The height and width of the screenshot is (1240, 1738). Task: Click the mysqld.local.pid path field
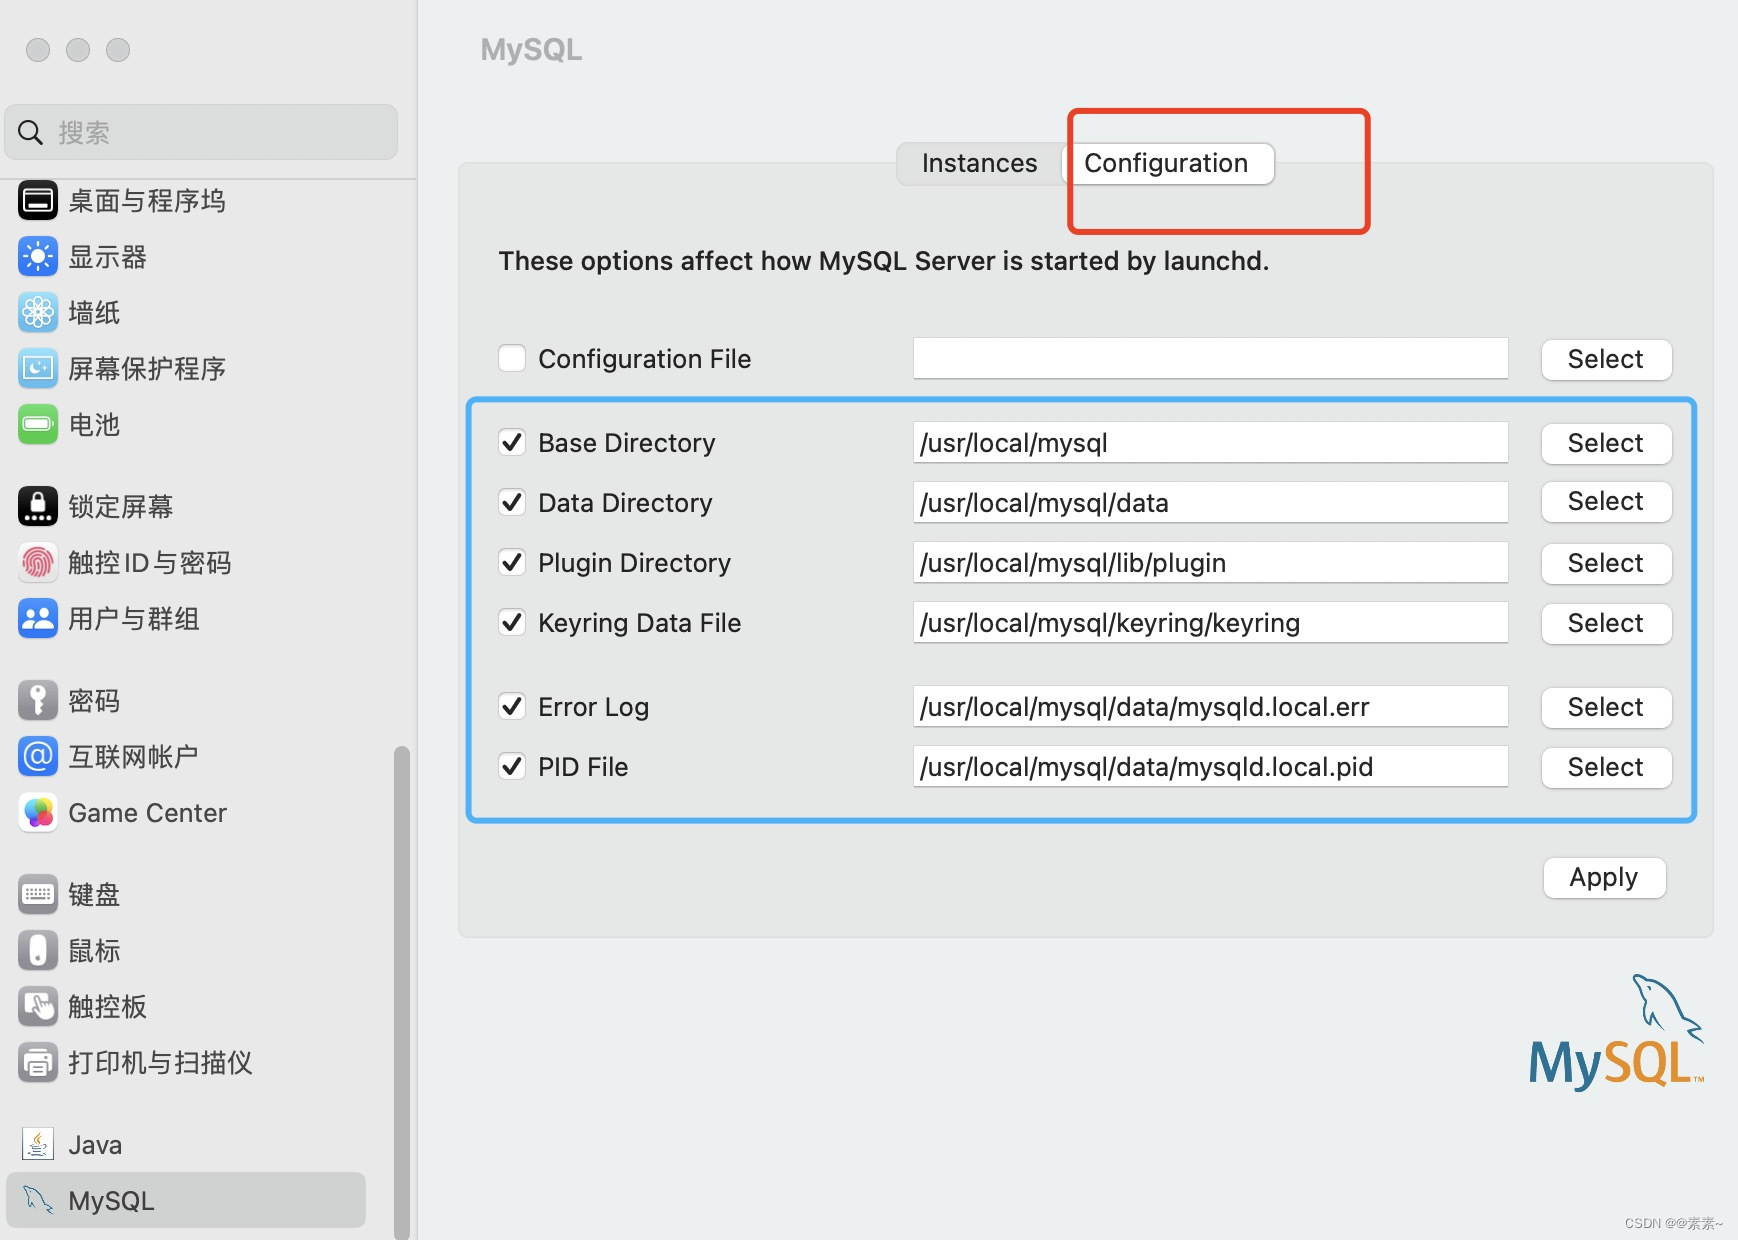1210,766
